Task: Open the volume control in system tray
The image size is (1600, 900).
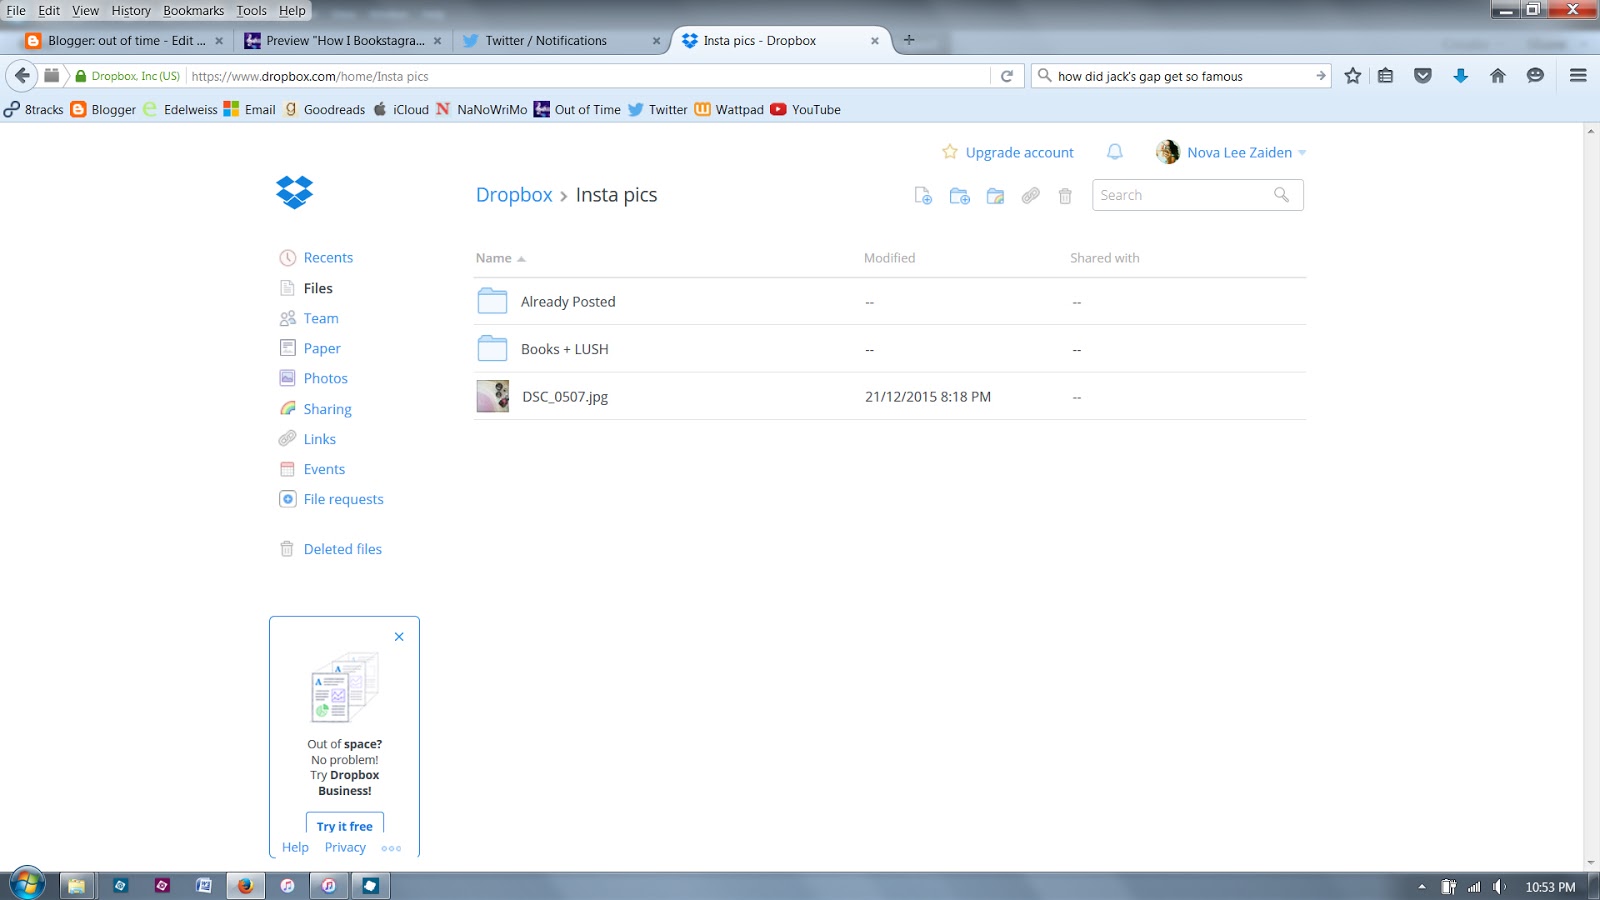Action: 1499,887
